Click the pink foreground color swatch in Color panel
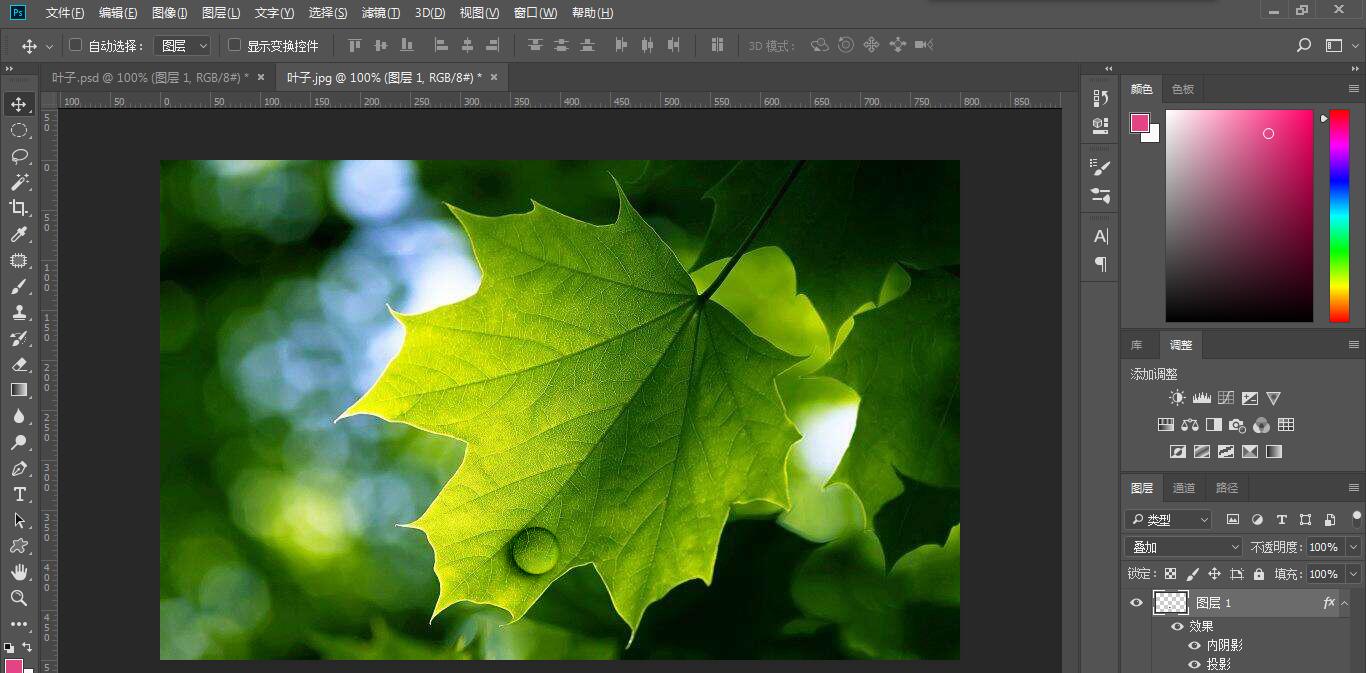 pos(1140,123)
